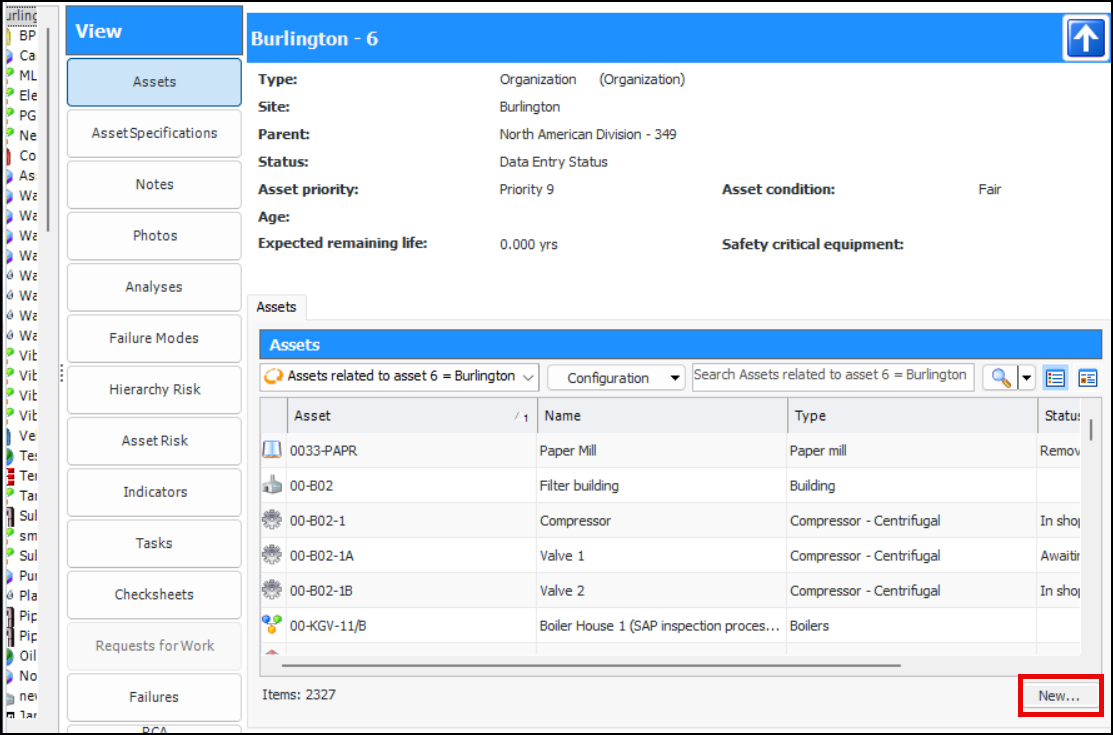The image size is (1113, 735).
Task: Open Failure Modes in View panel
Action: (154, 338)
